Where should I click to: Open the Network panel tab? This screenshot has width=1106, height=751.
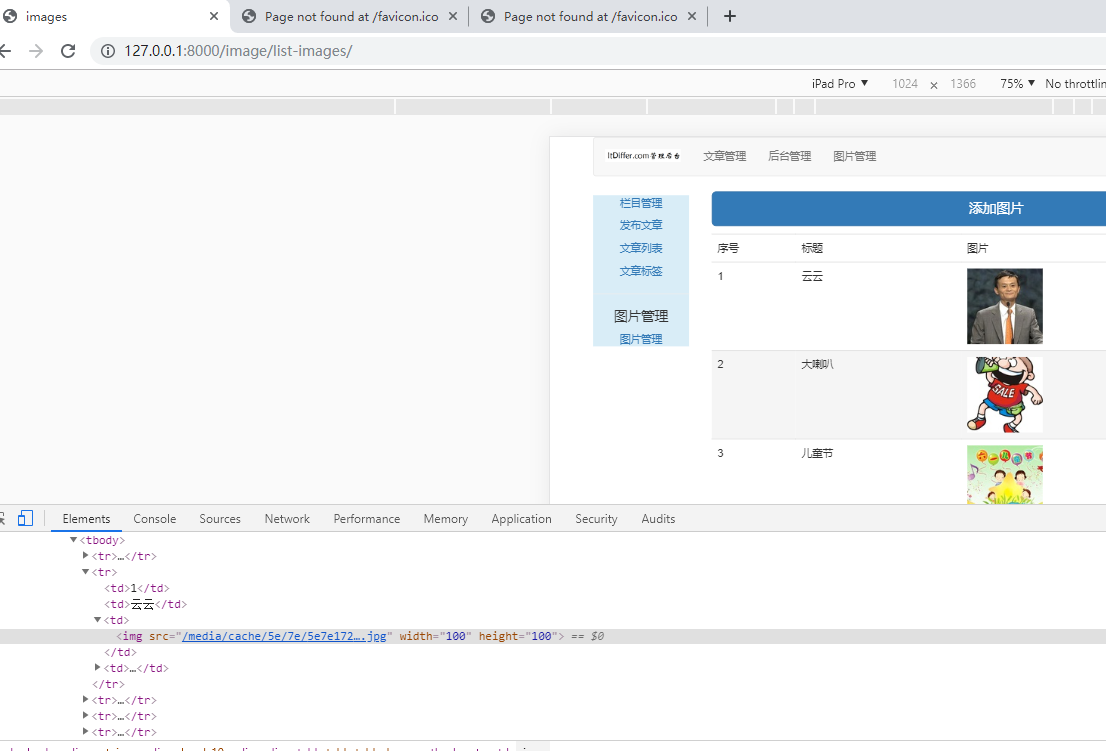pos(287,518)
